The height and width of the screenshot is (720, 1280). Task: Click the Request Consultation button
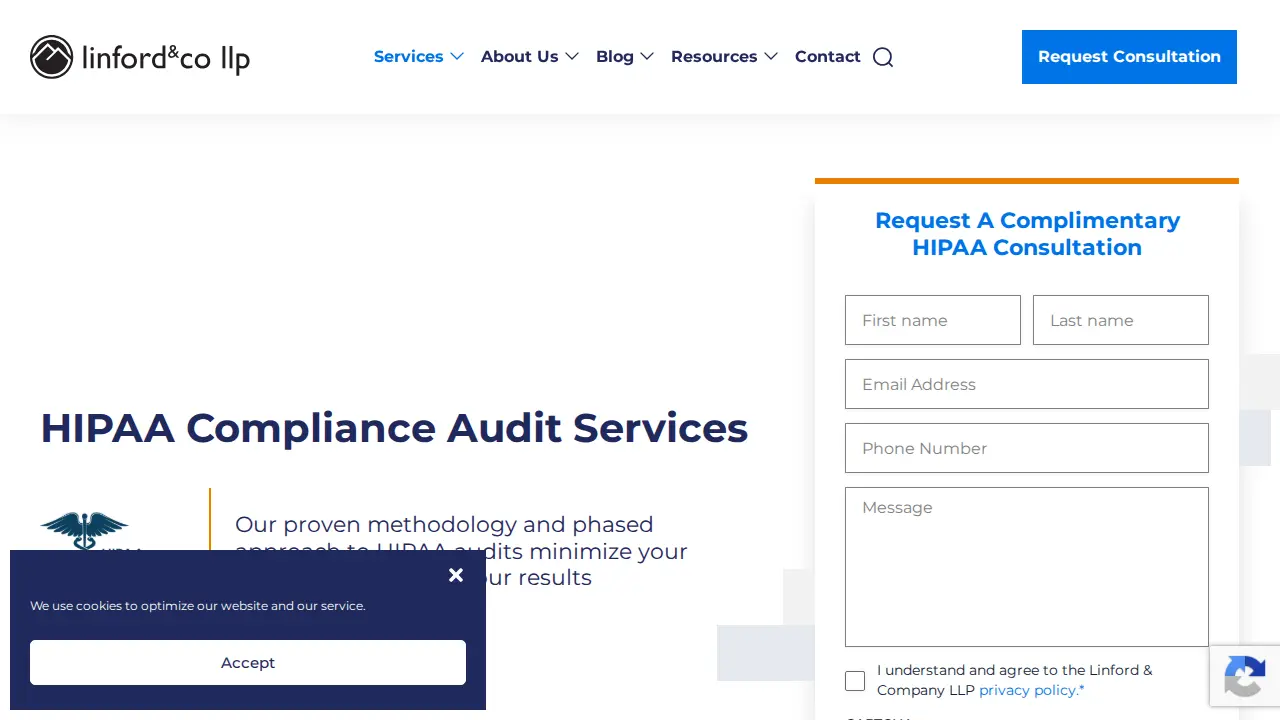[1129, 57]
